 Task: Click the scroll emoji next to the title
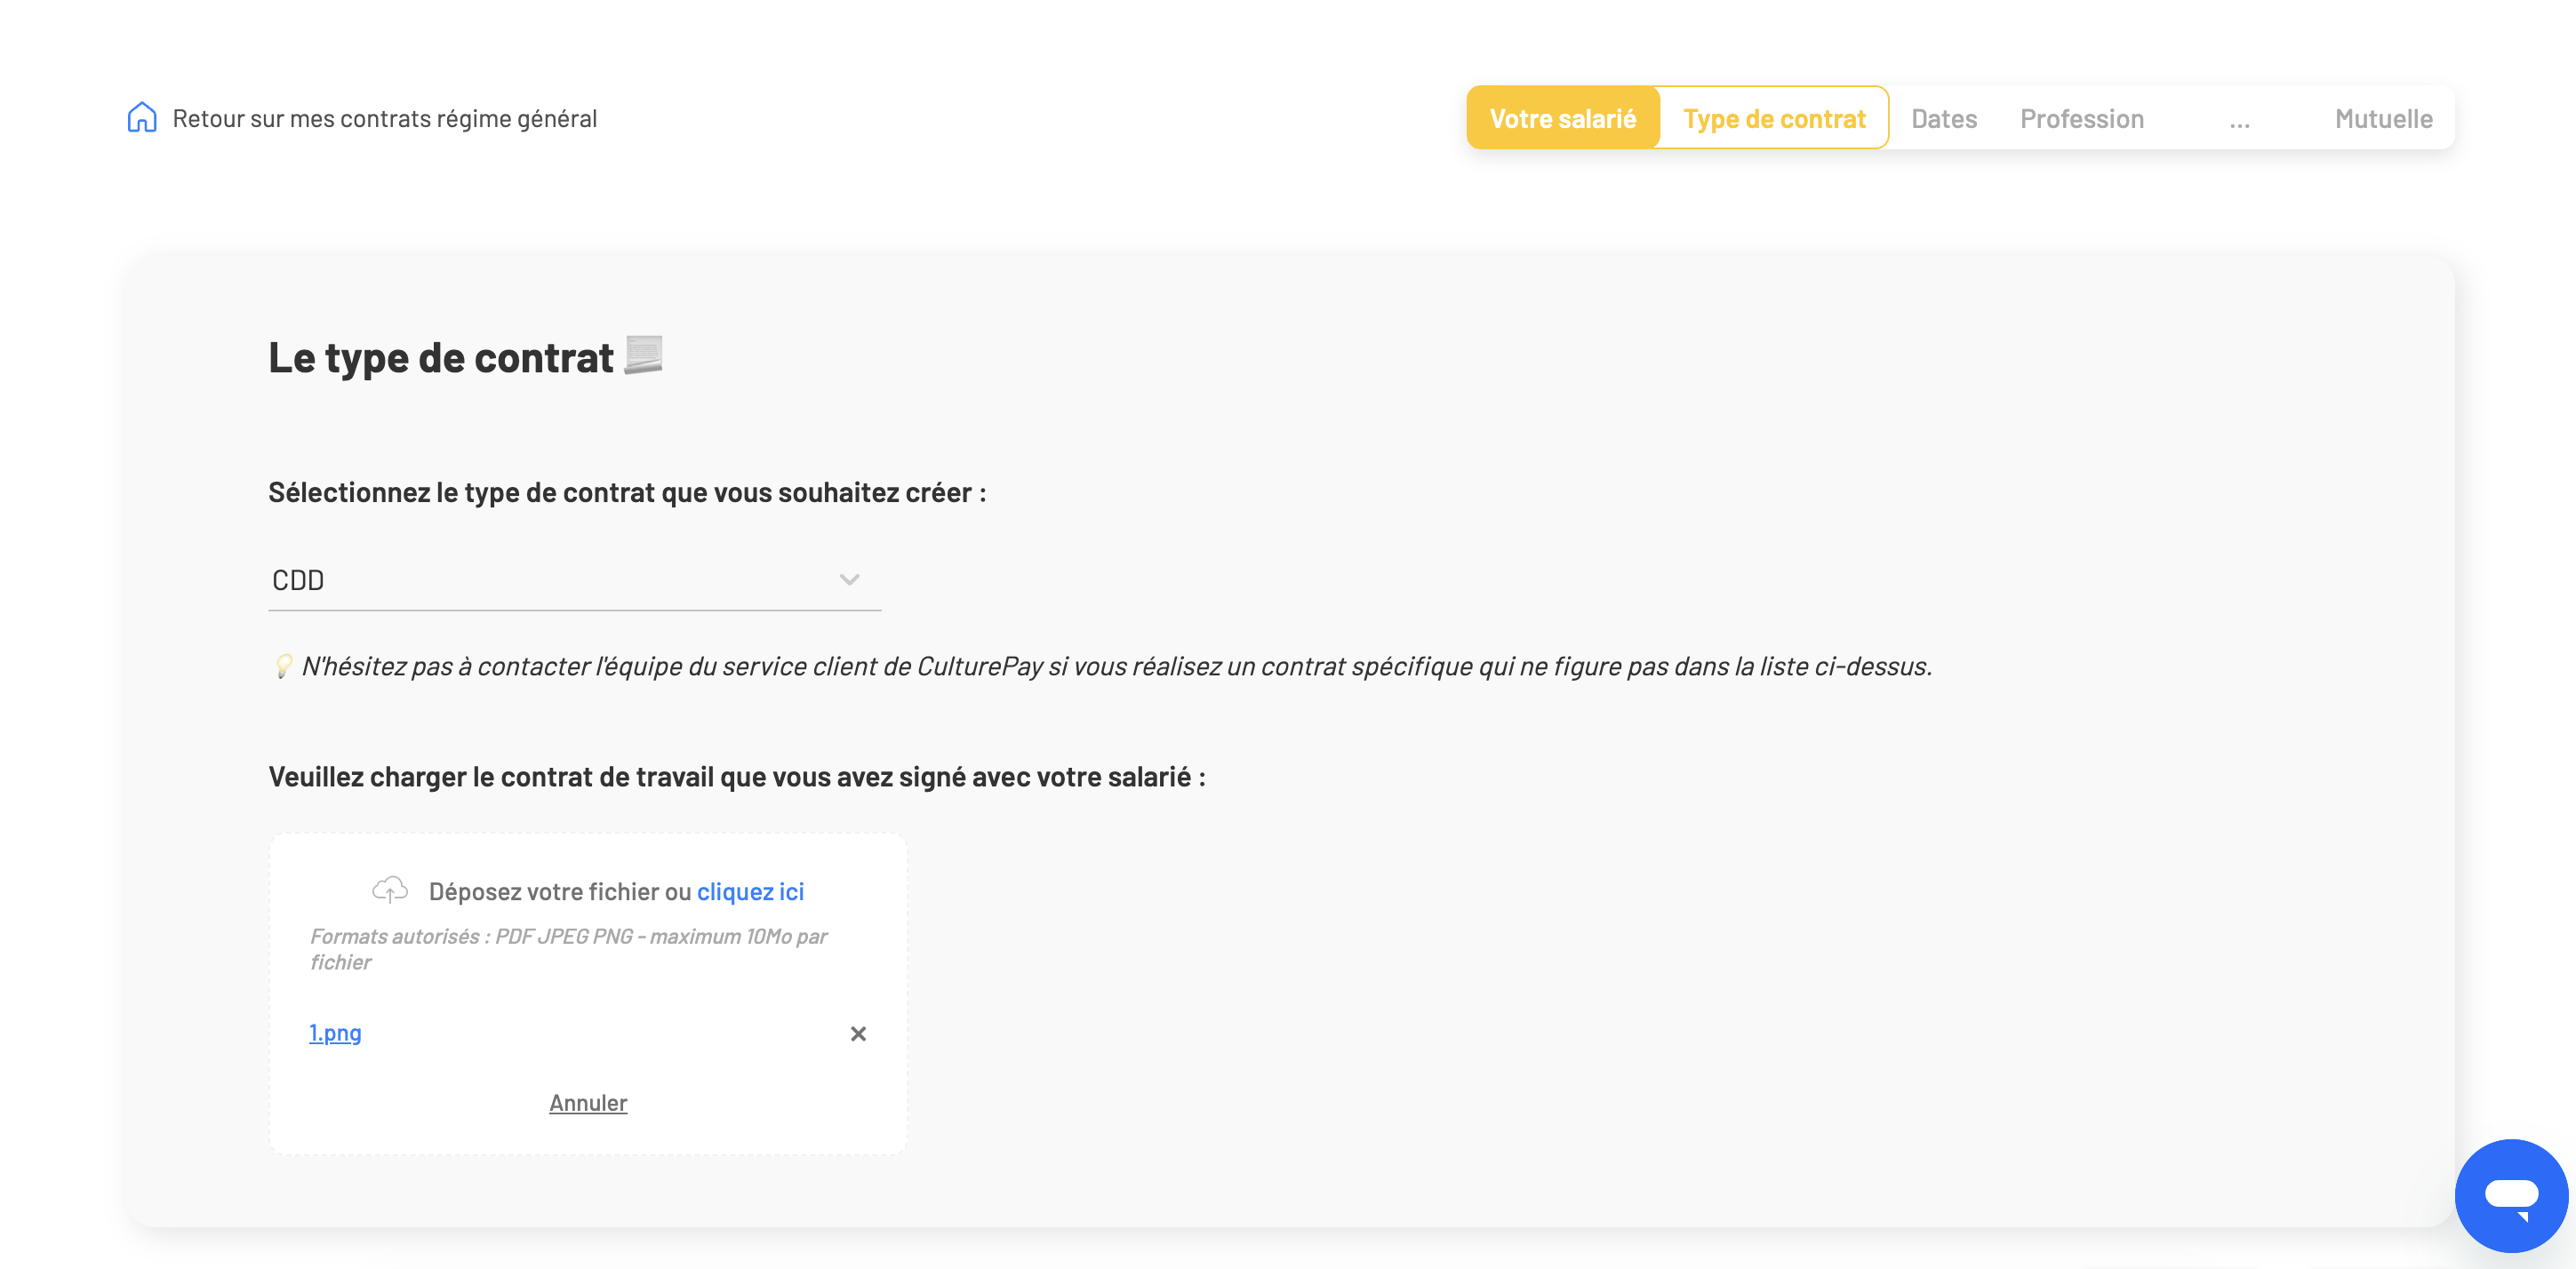pyautogui.click(x=643, y=355)
